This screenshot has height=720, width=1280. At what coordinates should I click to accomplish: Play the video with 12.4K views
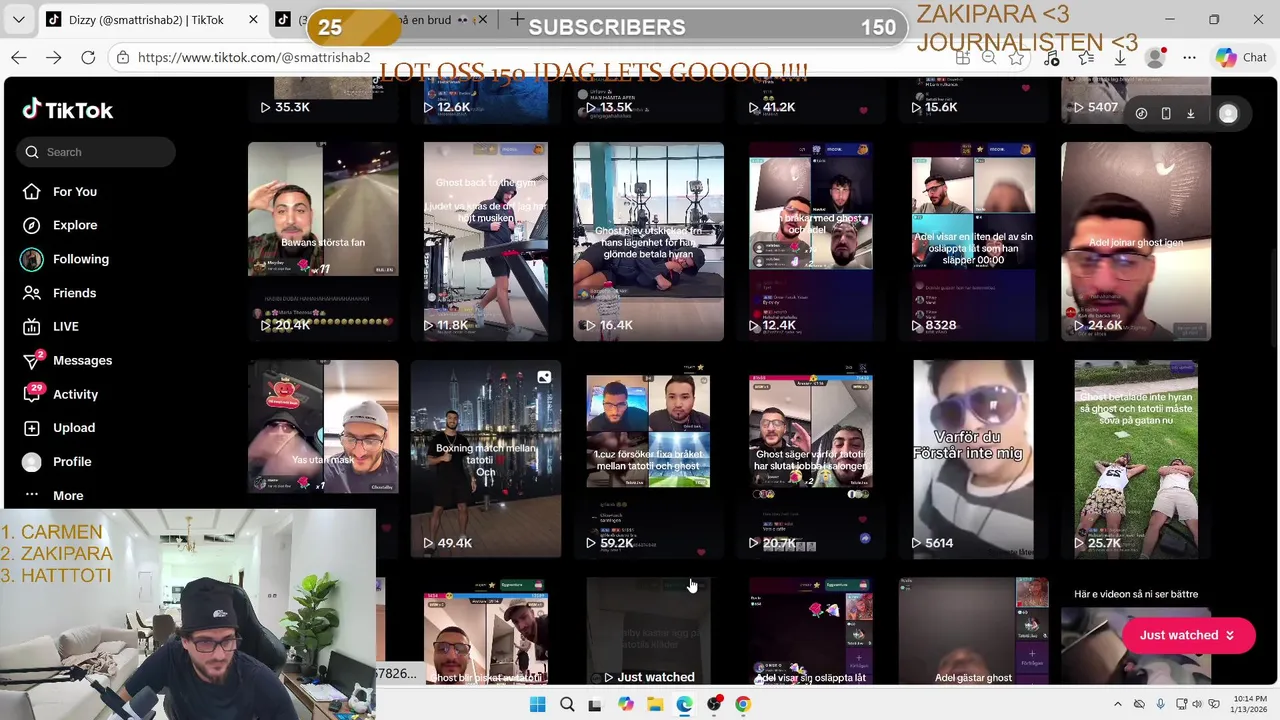(x=810, y=242)
